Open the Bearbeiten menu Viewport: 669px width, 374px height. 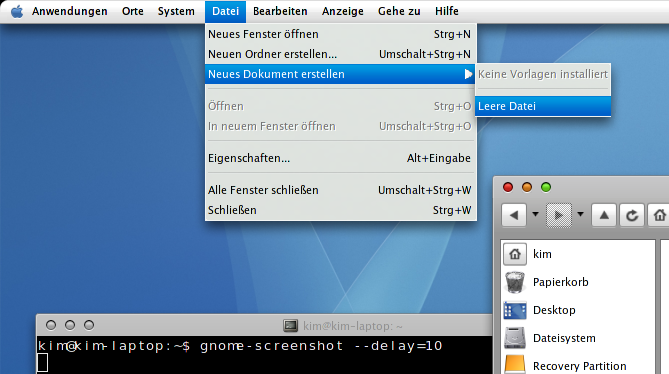click(280, 12)
